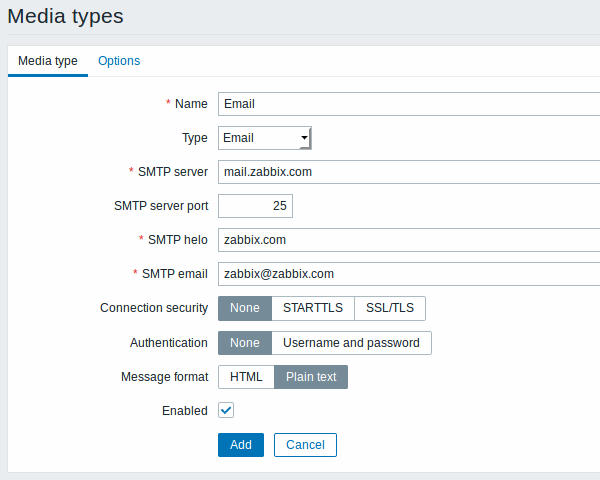Focus the SMTP server field

[409, 172]
